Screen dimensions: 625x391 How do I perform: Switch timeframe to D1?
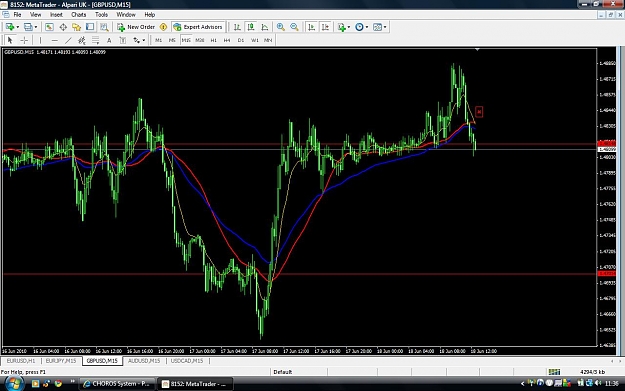click(240, 40)
